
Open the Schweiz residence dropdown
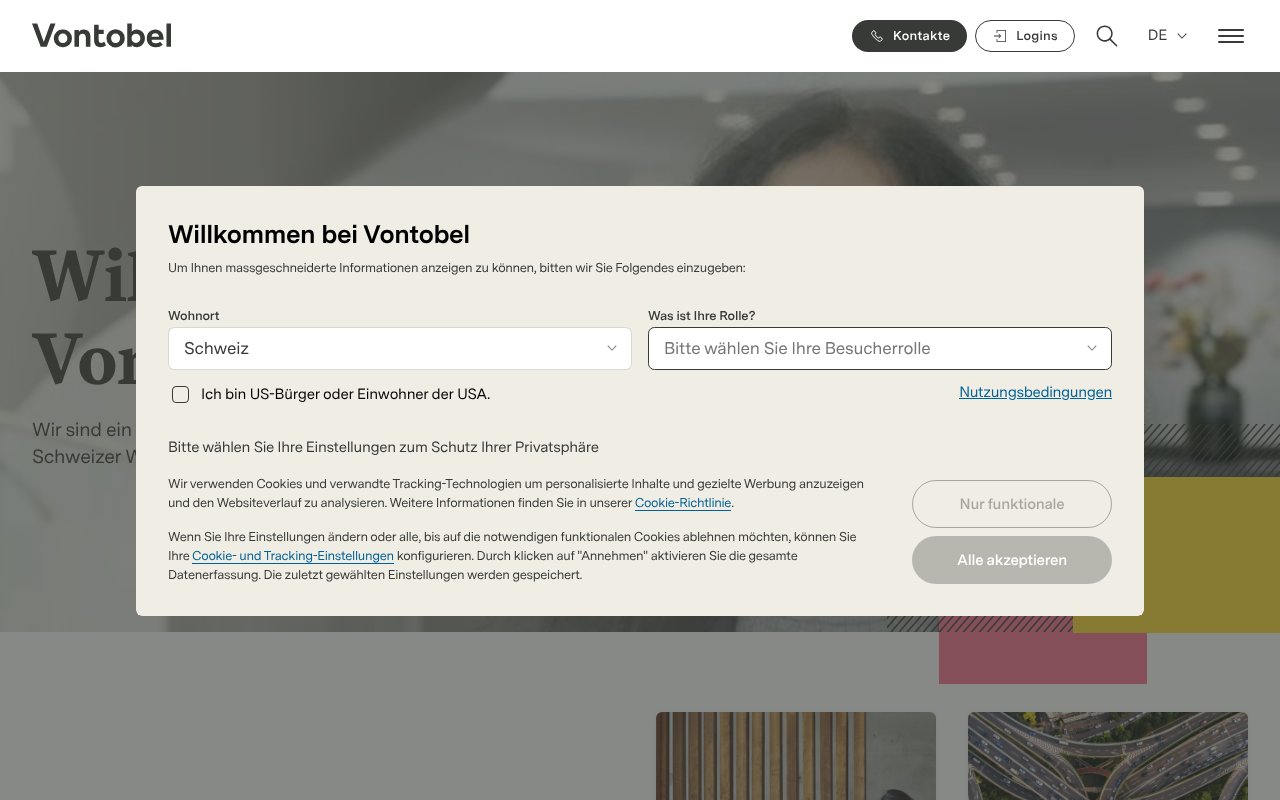(400, 348)
